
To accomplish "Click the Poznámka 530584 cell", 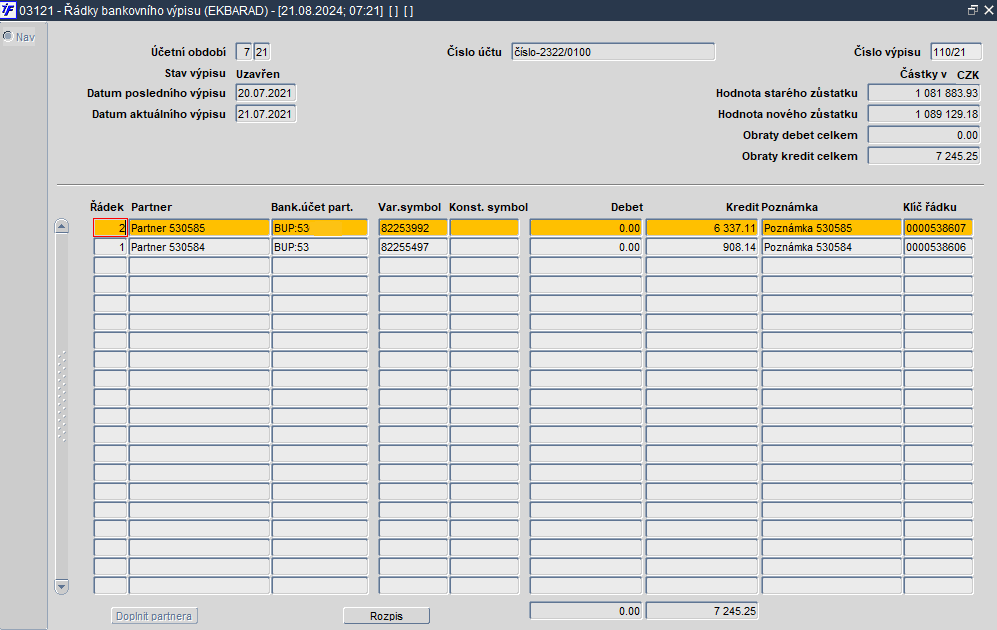I will point(831,247).
